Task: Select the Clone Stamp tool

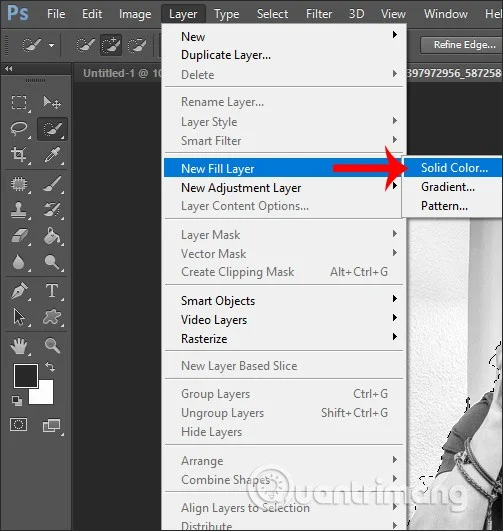Action: tap(19, 210)
